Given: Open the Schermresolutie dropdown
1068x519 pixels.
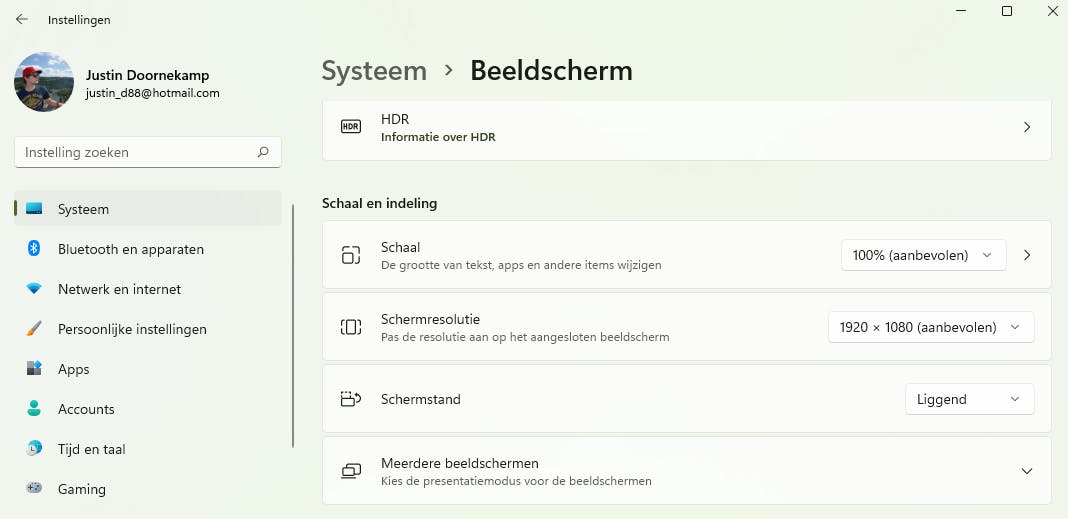Looking at the screenshot, I should tap(930, 327).
